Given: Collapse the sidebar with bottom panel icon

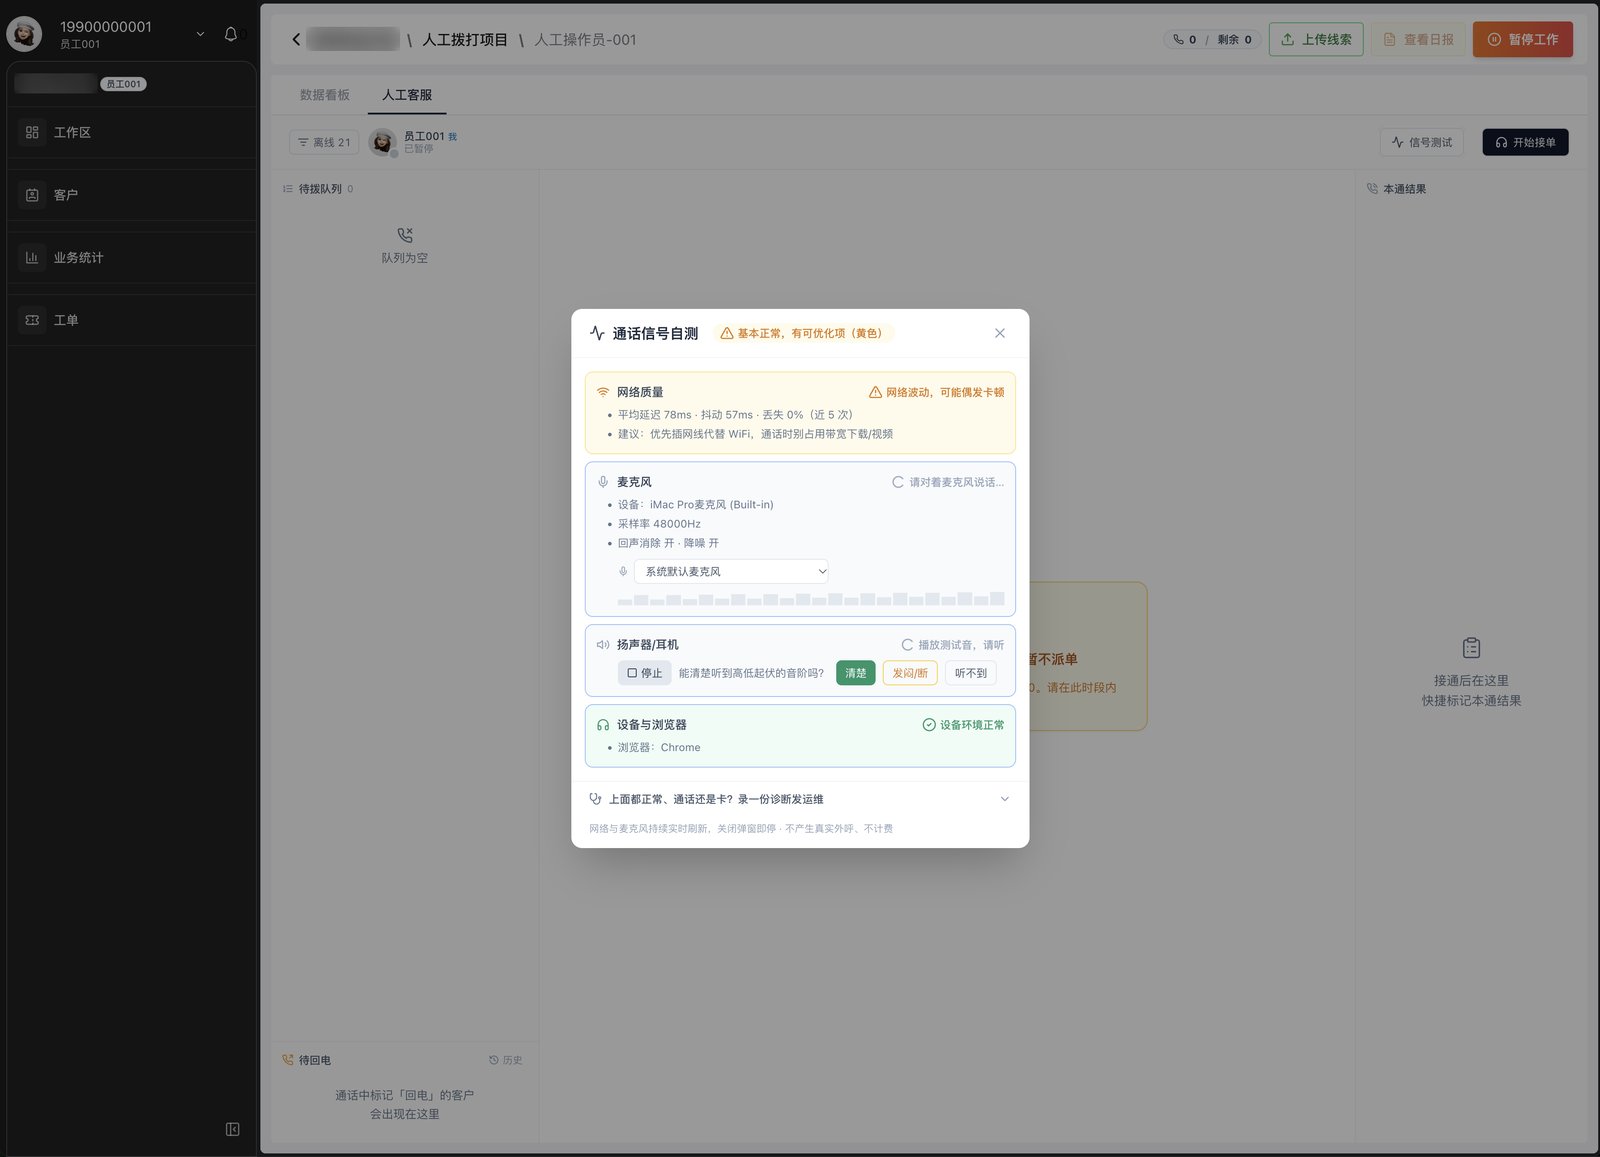Looking at the screenshot, I should coord(232,1129).
